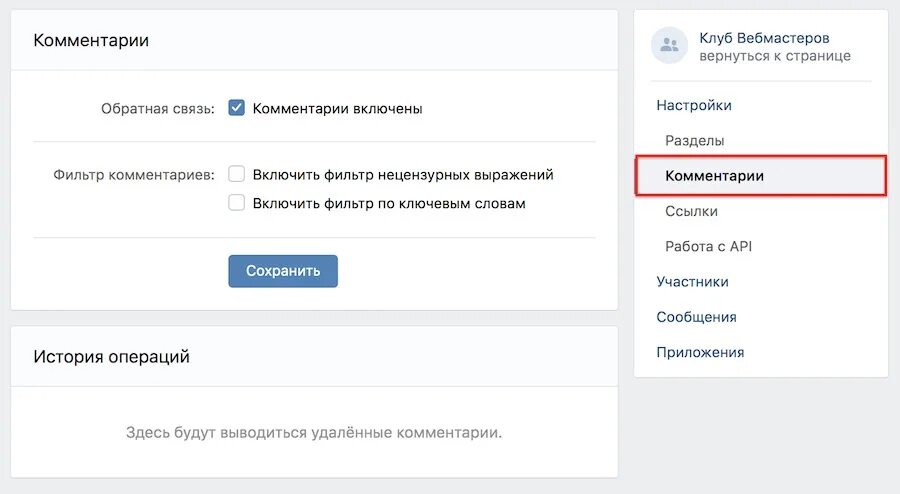Click the label Комментарии включены
Screen dimensions: 900x494
point(338,108)
